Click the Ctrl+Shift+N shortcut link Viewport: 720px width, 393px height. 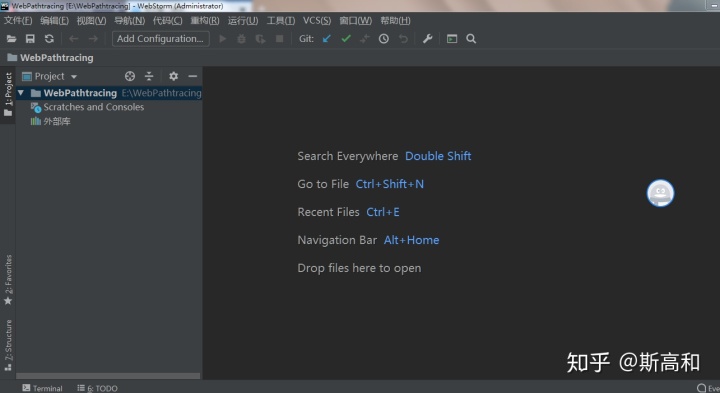pos(390,184)
